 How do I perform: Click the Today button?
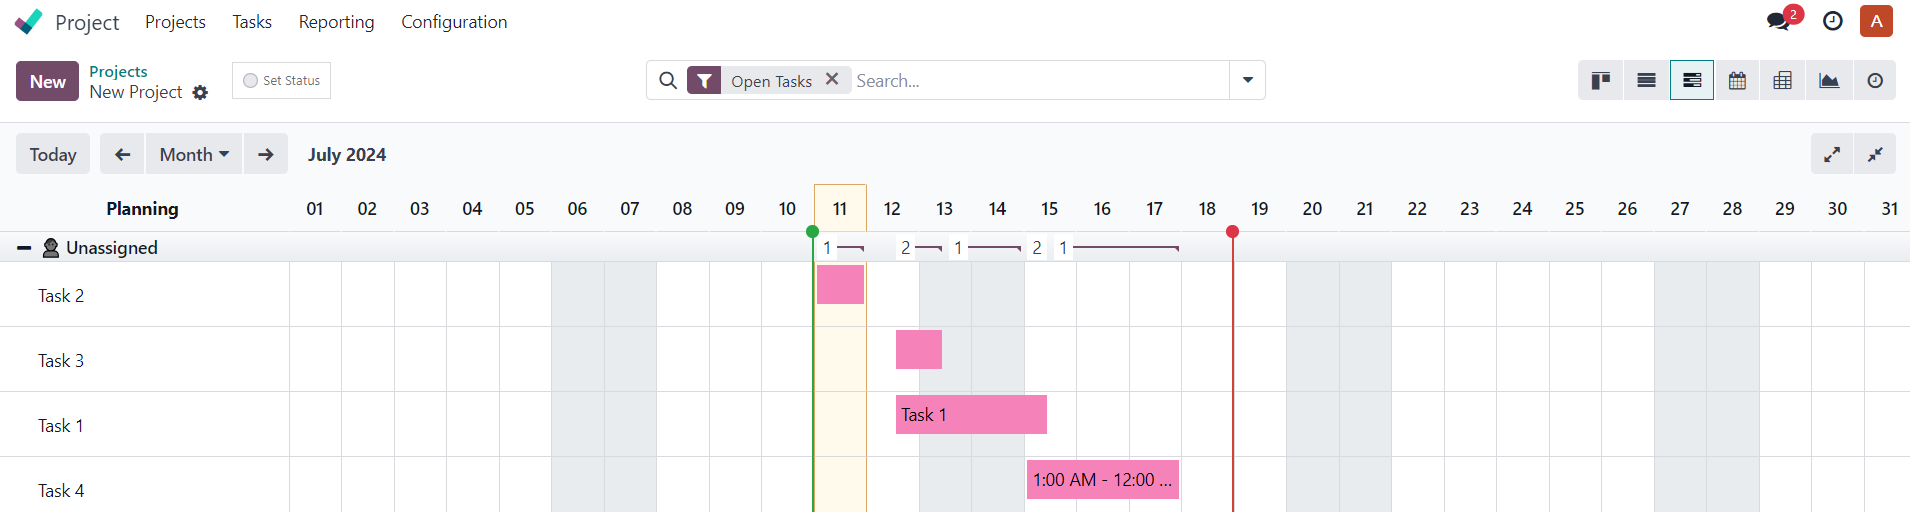point(53,154)
